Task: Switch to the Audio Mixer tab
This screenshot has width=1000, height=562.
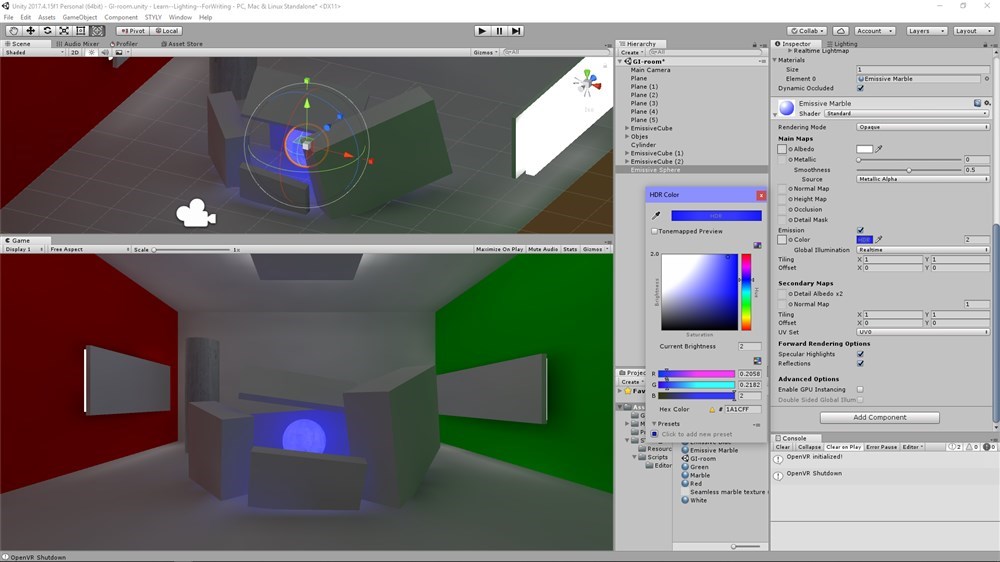Action: point(77,44)
